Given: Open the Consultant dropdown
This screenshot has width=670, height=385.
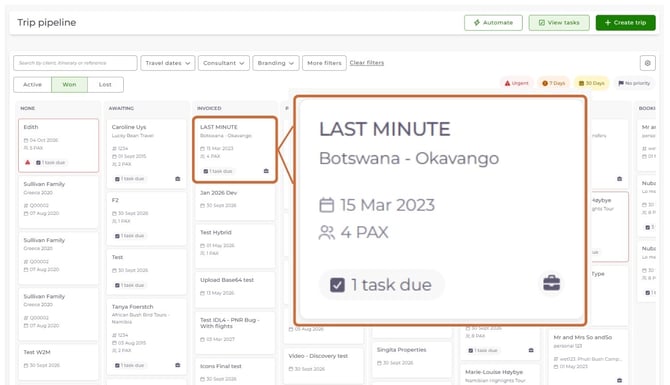Looking at the screenshot, I should coord(223,63).
